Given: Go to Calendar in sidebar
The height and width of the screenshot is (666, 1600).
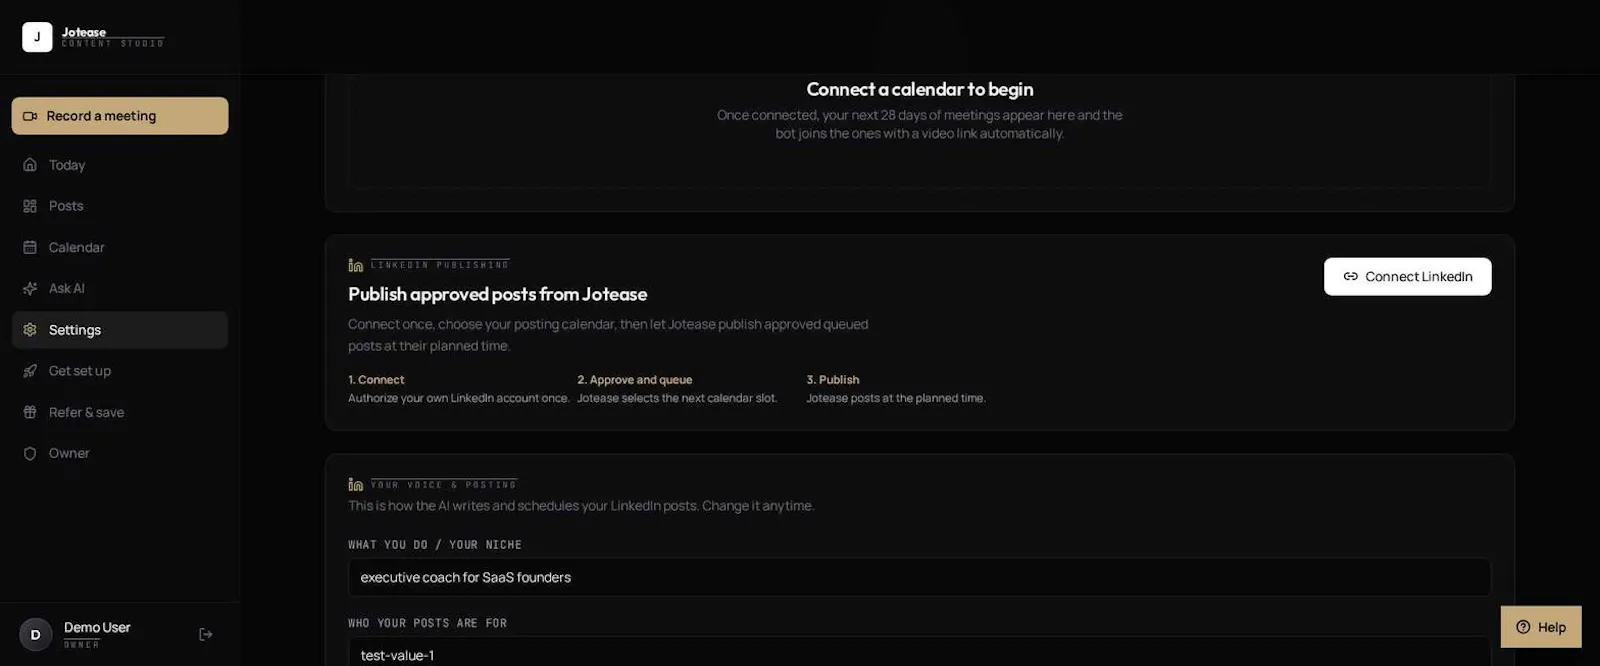Looking at the screenshot, I should point(120,247).
